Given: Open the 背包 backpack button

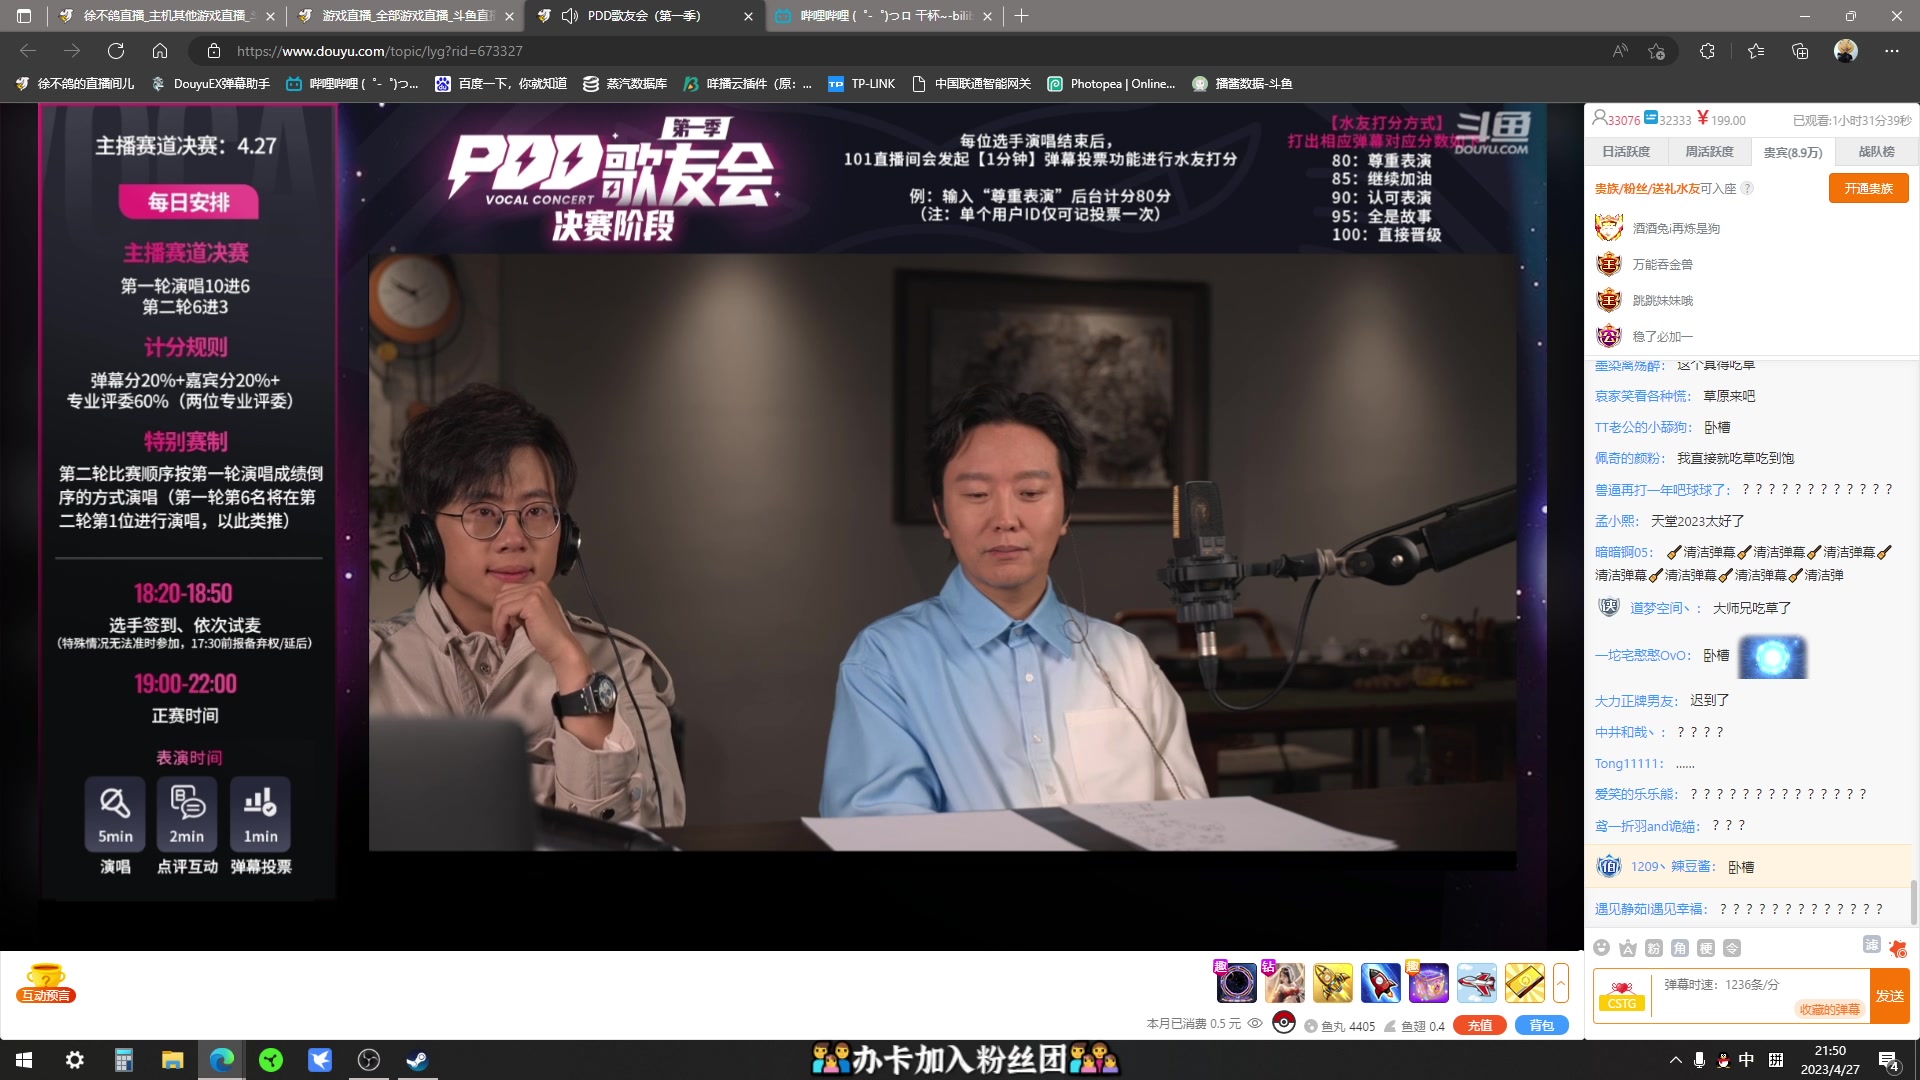Looking at the screenshot, I should [1542, 1025].
